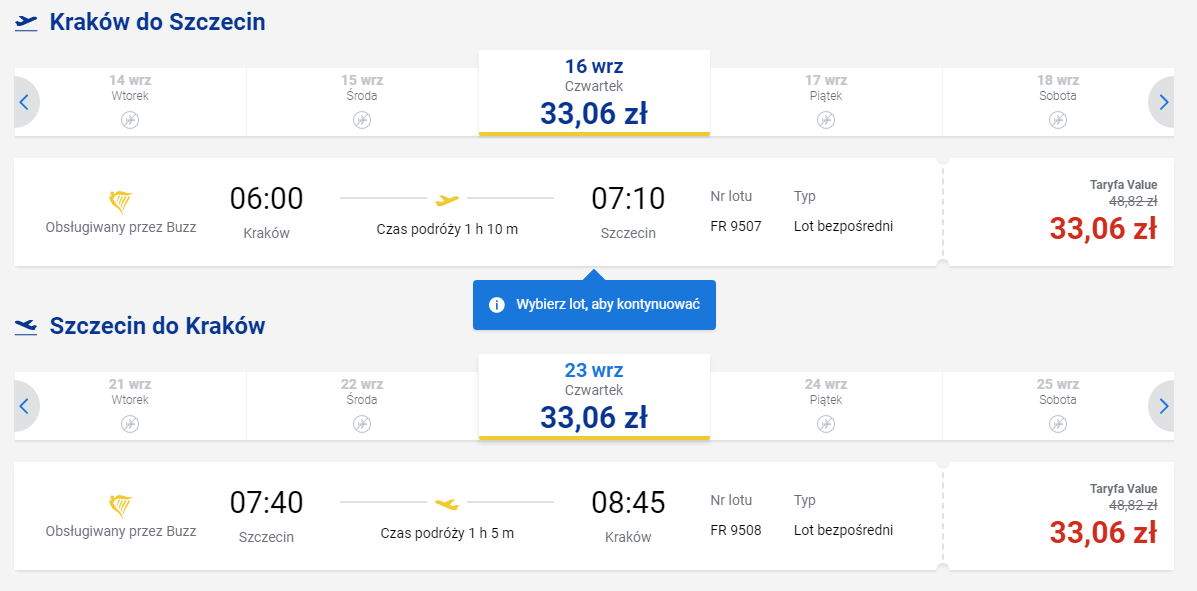1197x591 pixels.
Task: Click Czas podróży 1 h 10 m
Action: [447, 228]
